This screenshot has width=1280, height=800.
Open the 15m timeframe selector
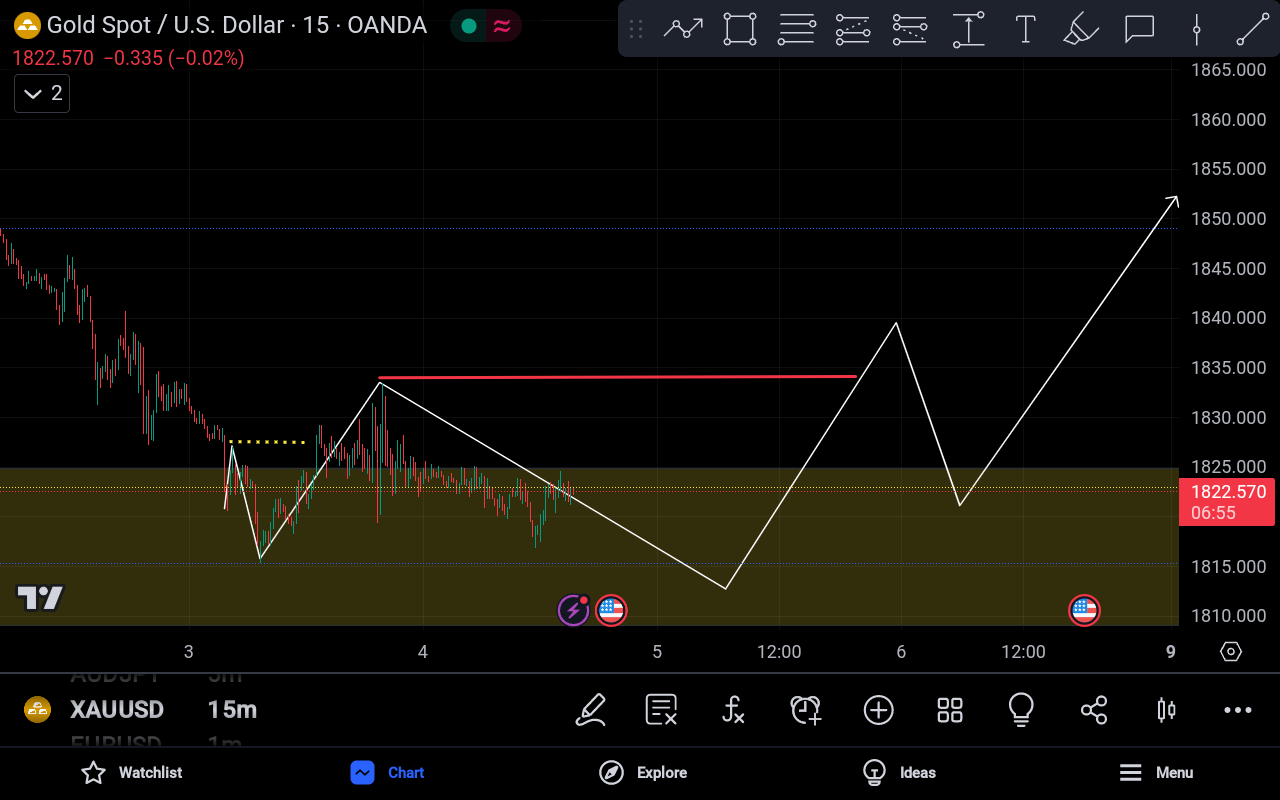pos(232,710)
